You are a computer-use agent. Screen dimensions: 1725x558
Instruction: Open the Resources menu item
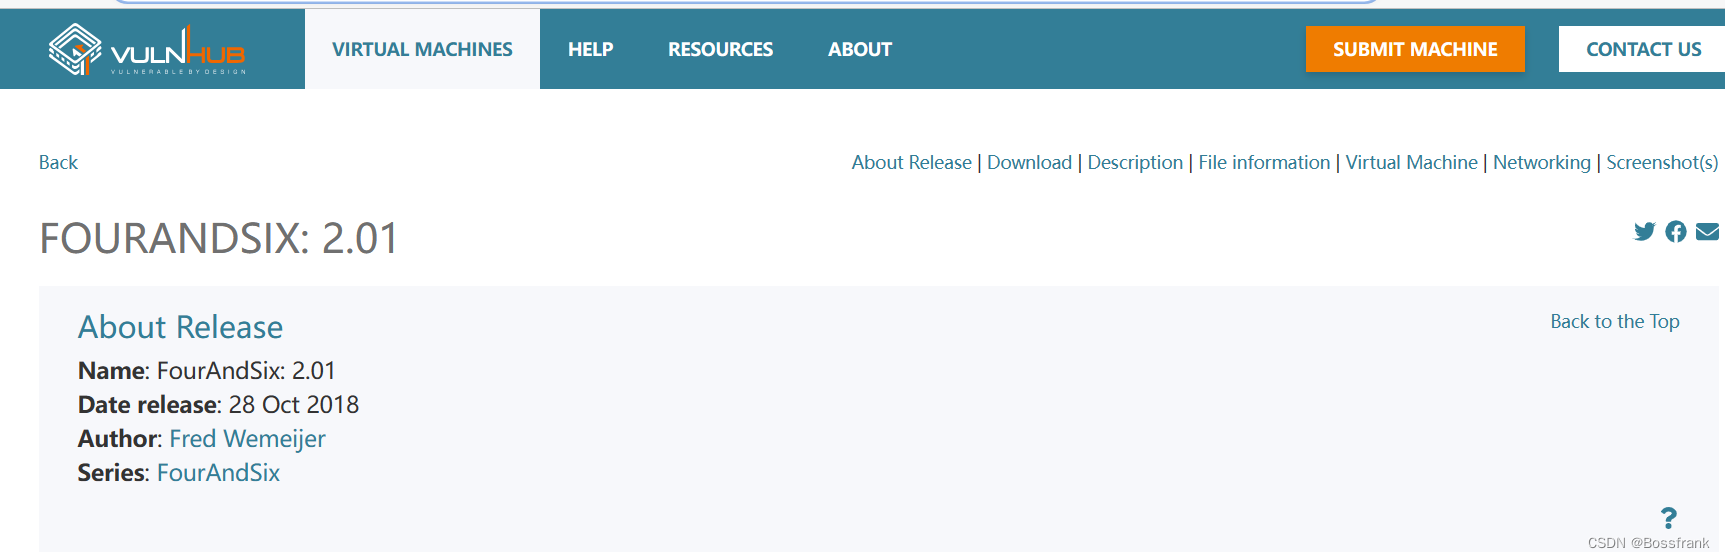(720, 49)
